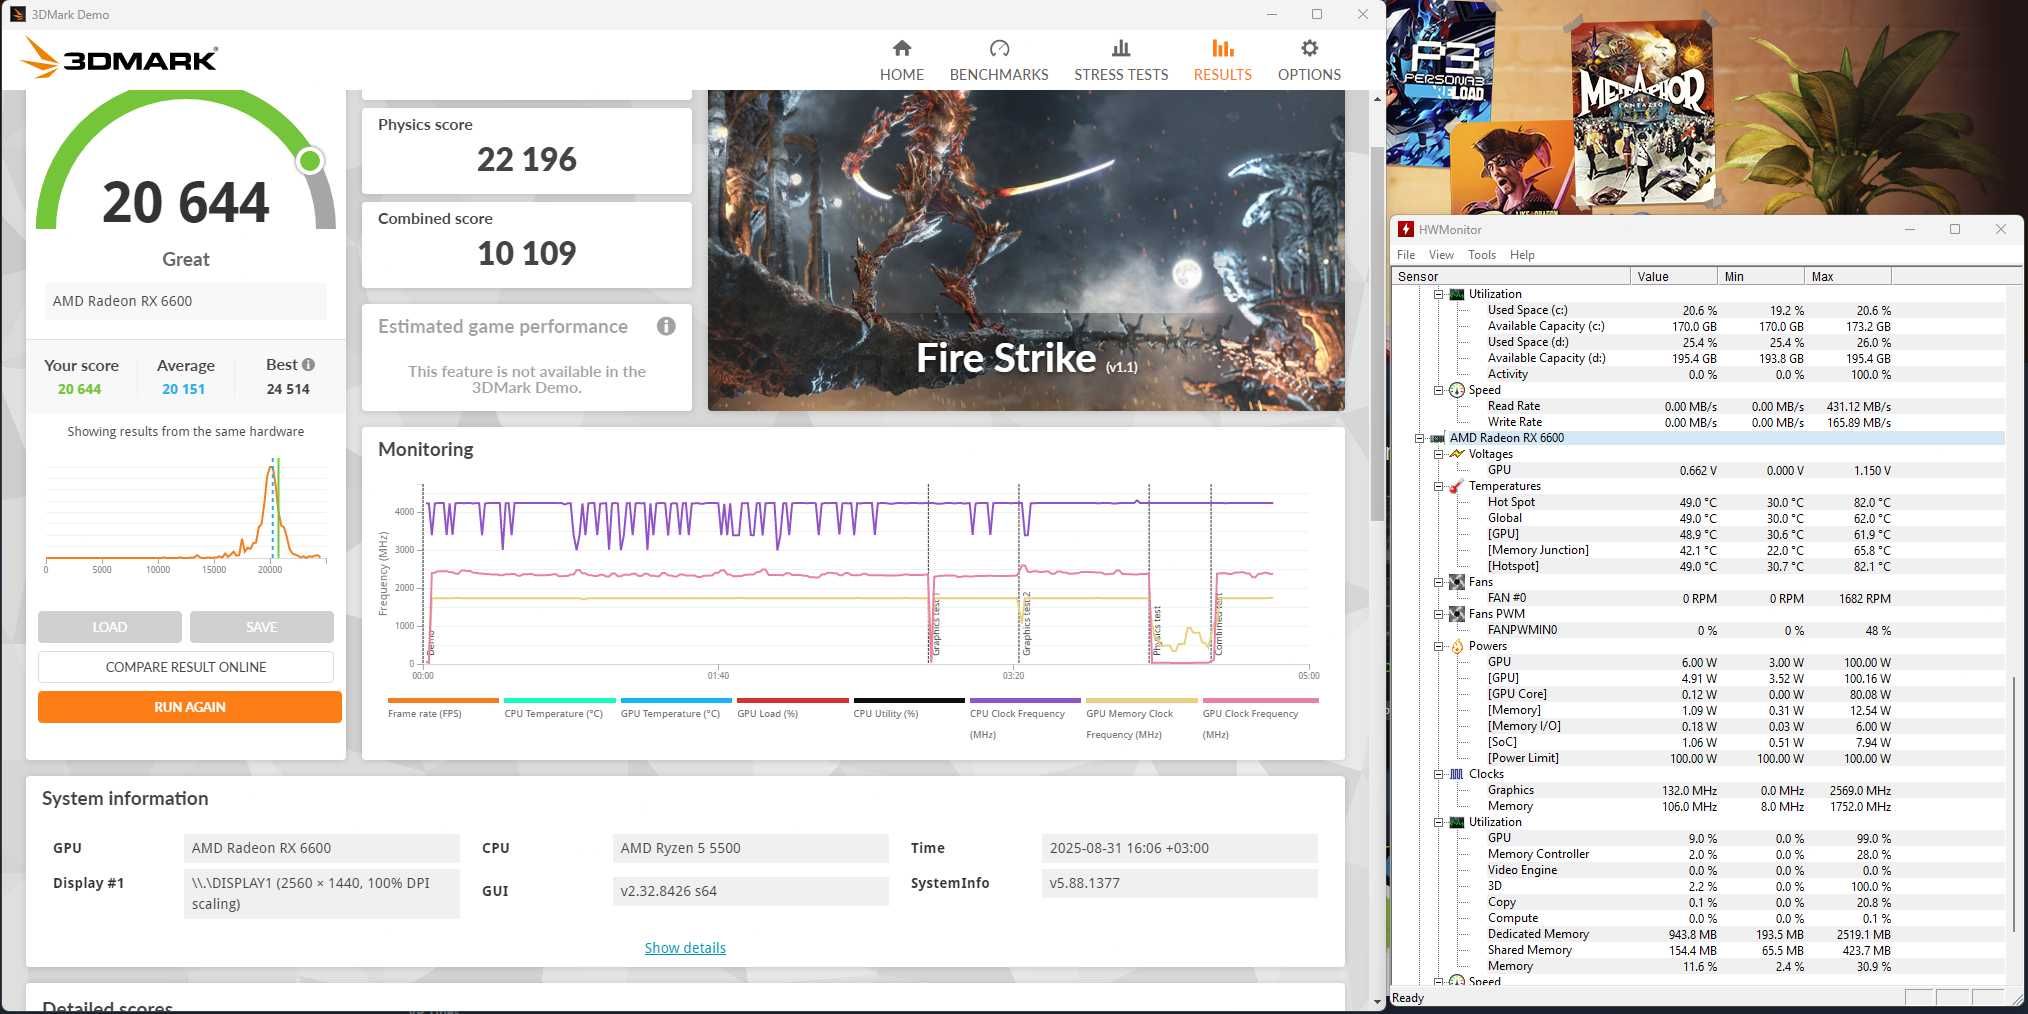
Task: Open the File menu in HWMonitor
Action: click(1406, 255)
